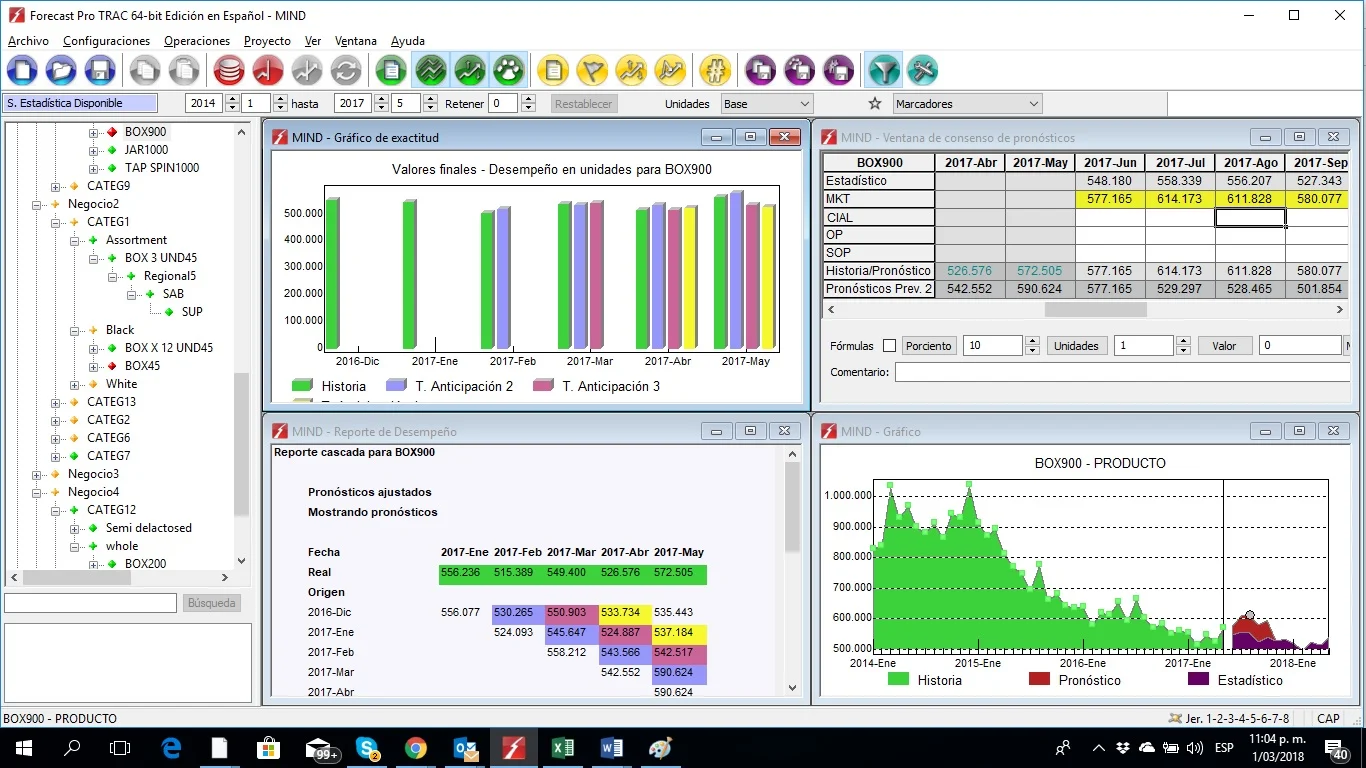Click the purple save icon beside the filter
The image size is (1366, 768).
point(838,70)
